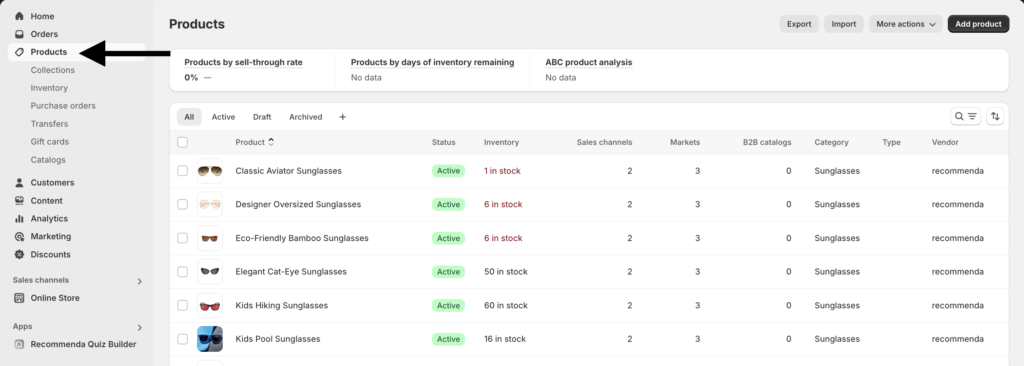Open Eco-Friendly Bamboo Sunglasses product name

tap(302, 238)
